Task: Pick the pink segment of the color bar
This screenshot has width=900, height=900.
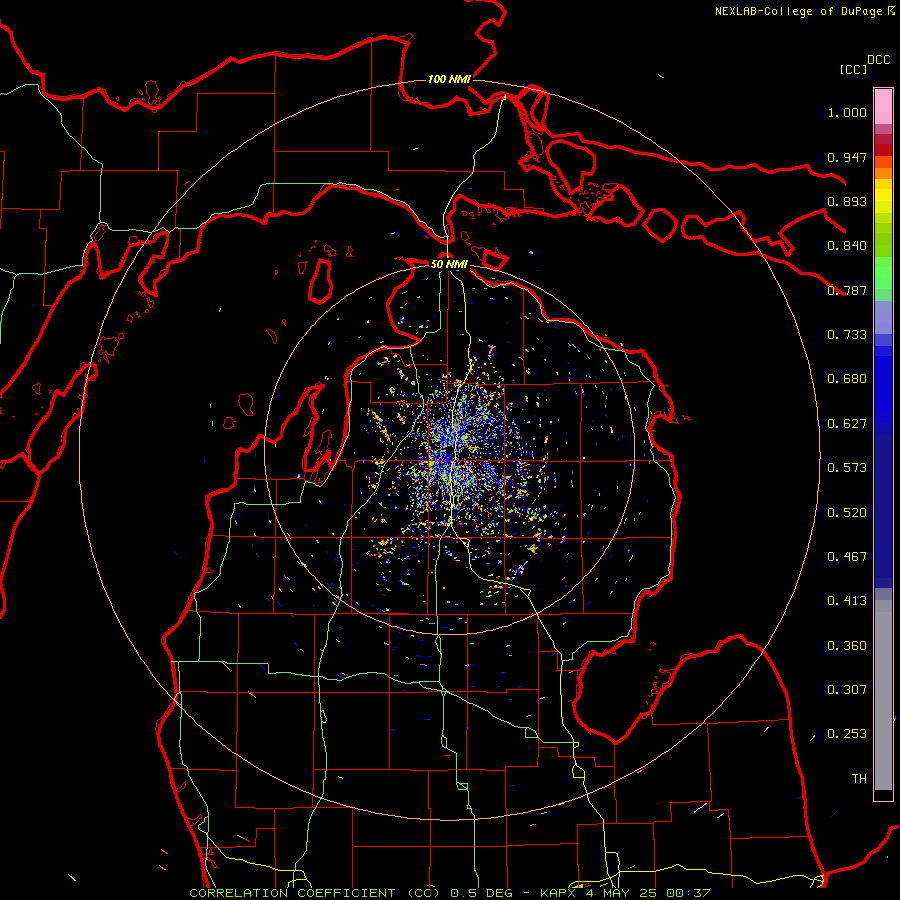Action: click(x=883, y=106)
